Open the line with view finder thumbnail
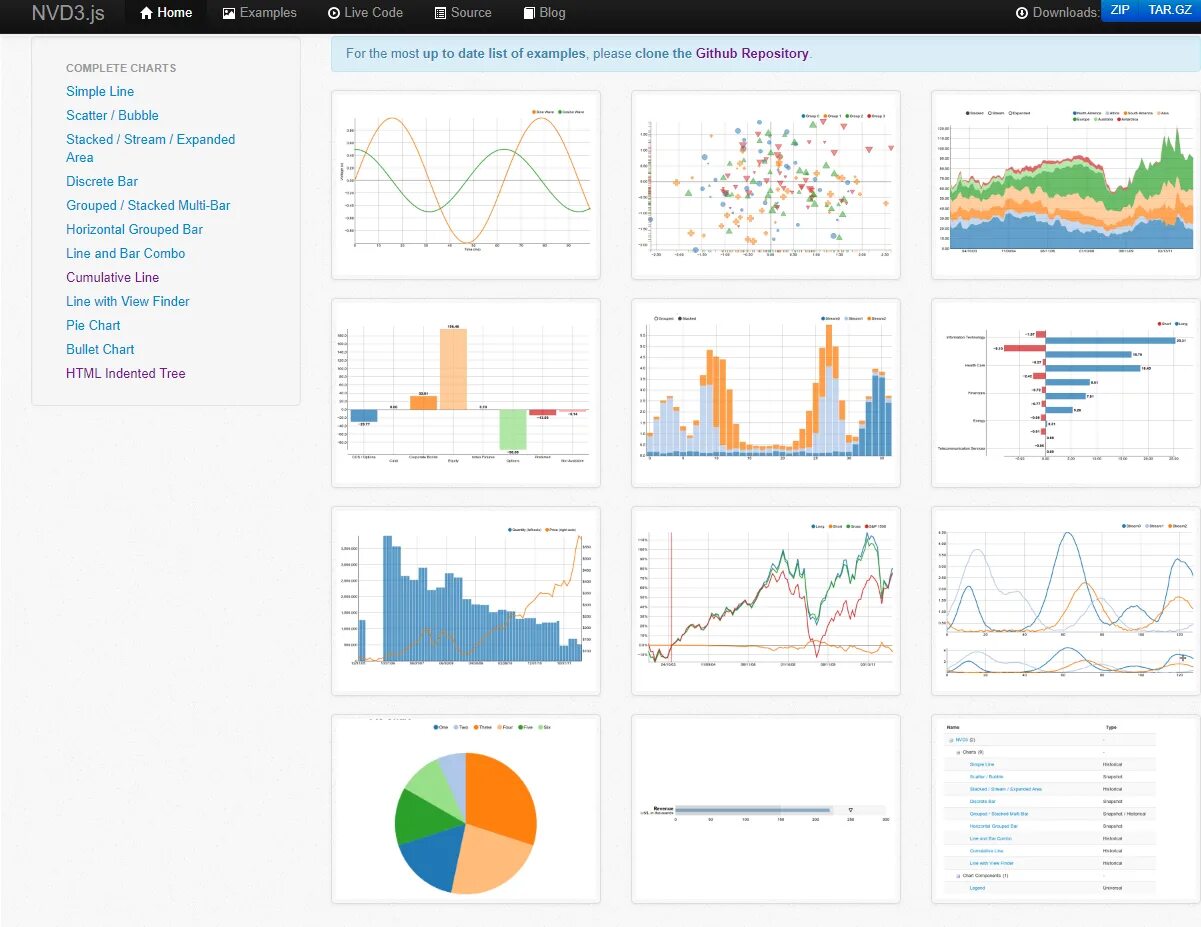This screenshot has width=1201, height=927. click(1066, 601)
